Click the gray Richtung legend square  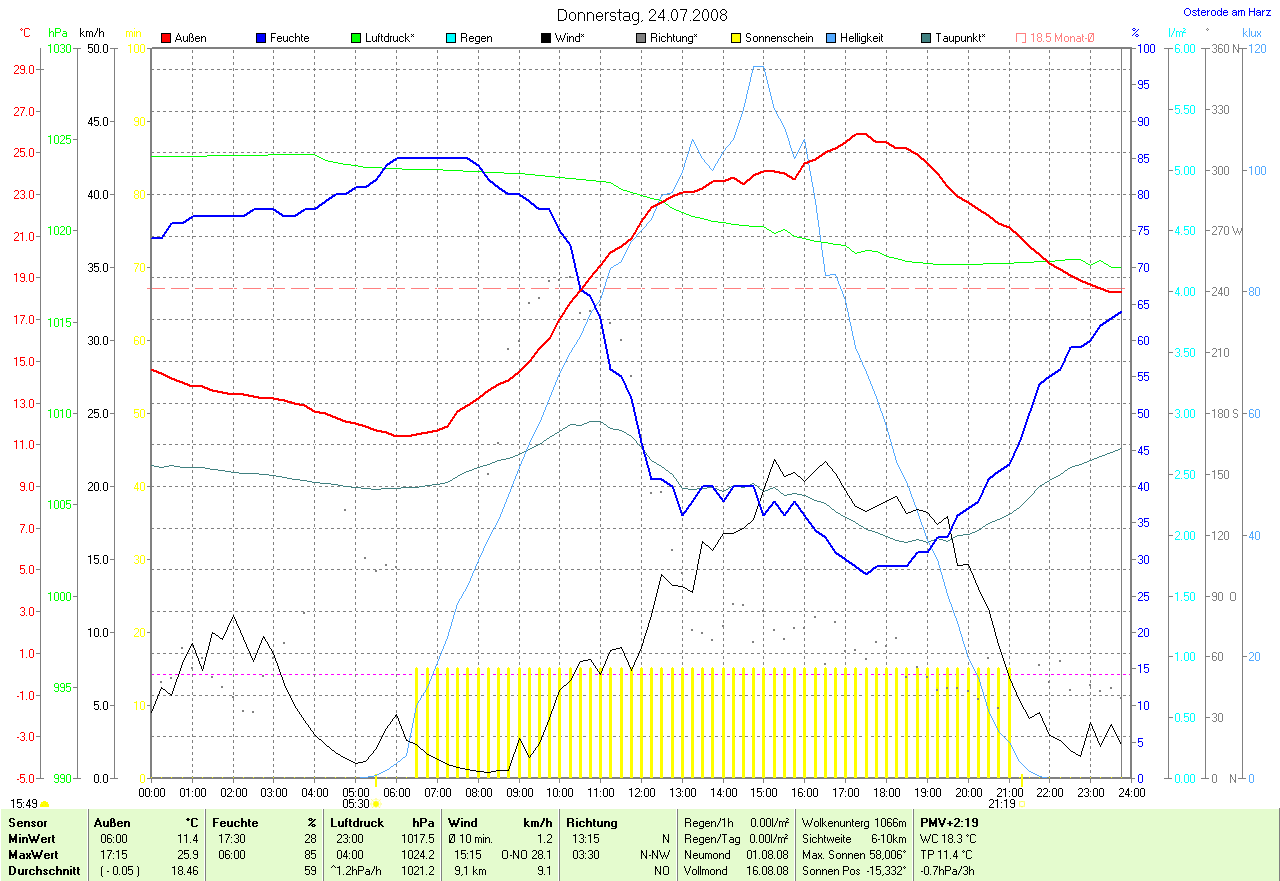[x=641, y=38]
